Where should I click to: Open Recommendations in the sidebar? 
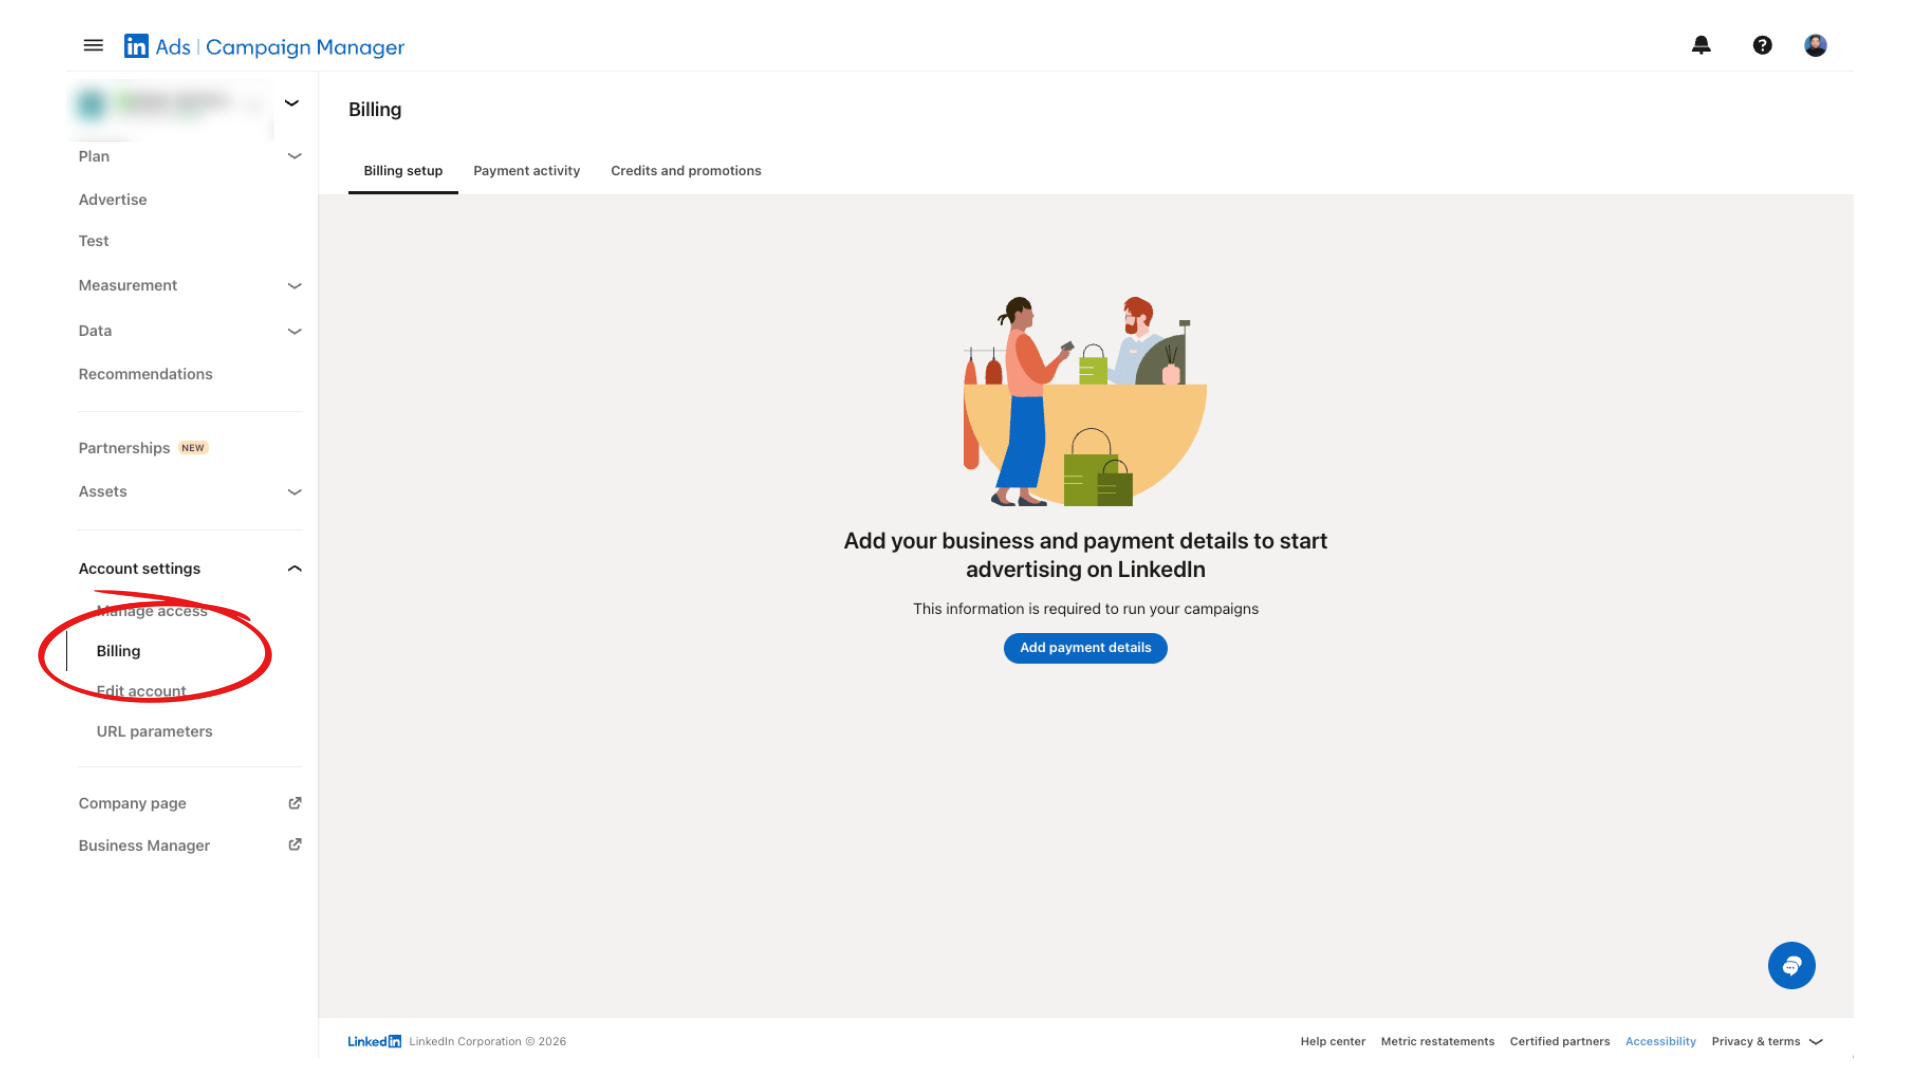[x=146, y=374]
